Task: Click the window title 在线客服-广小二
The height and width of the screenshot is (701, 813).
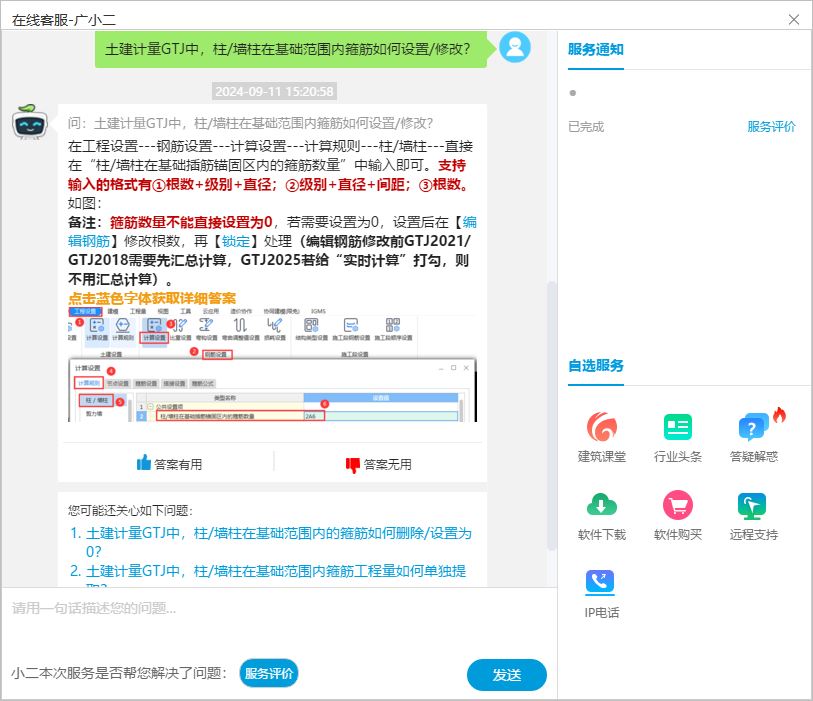Action: pyautogui.click(x=64, y=20)
